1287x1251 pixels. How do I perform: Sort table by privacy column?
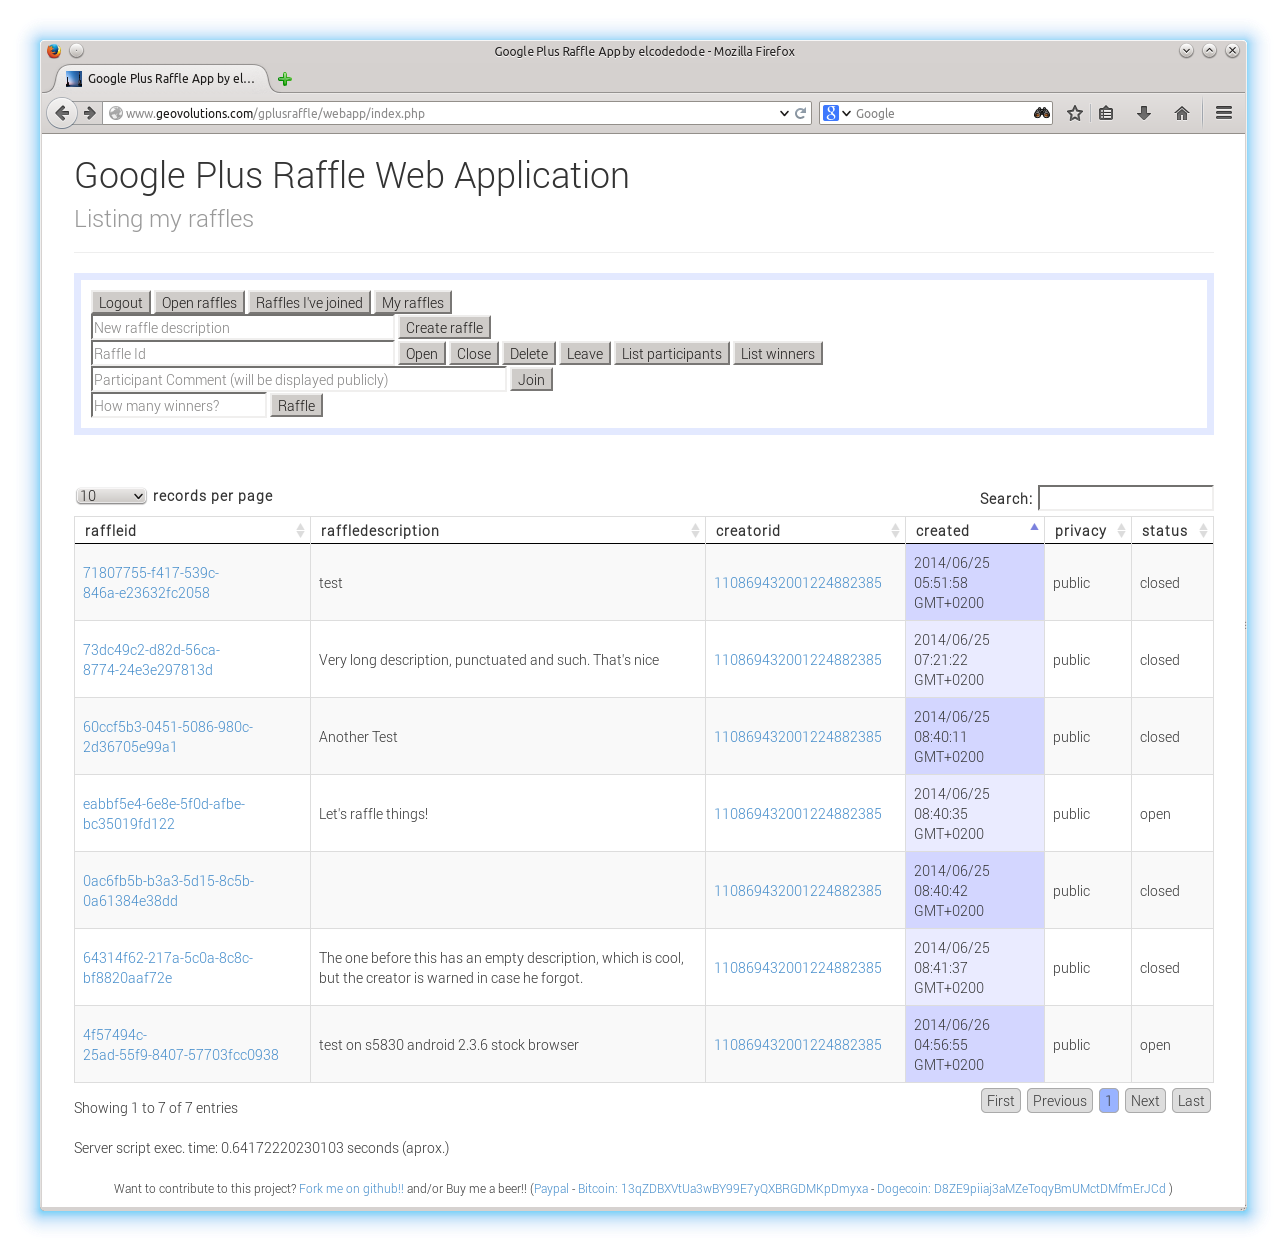point(1088,530)
